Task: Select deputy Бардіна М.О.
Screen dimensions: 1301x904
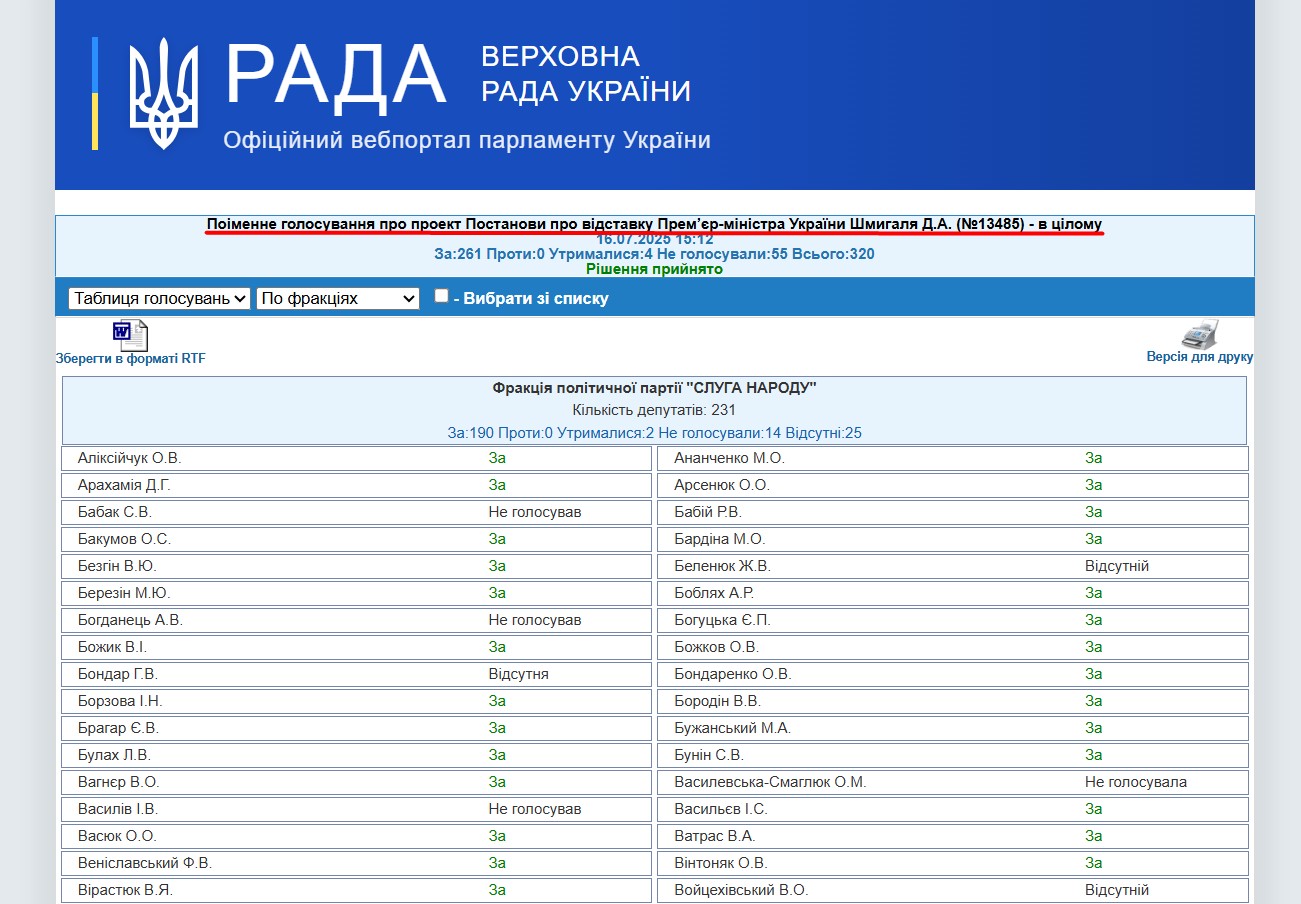Action: click(720, 539)
